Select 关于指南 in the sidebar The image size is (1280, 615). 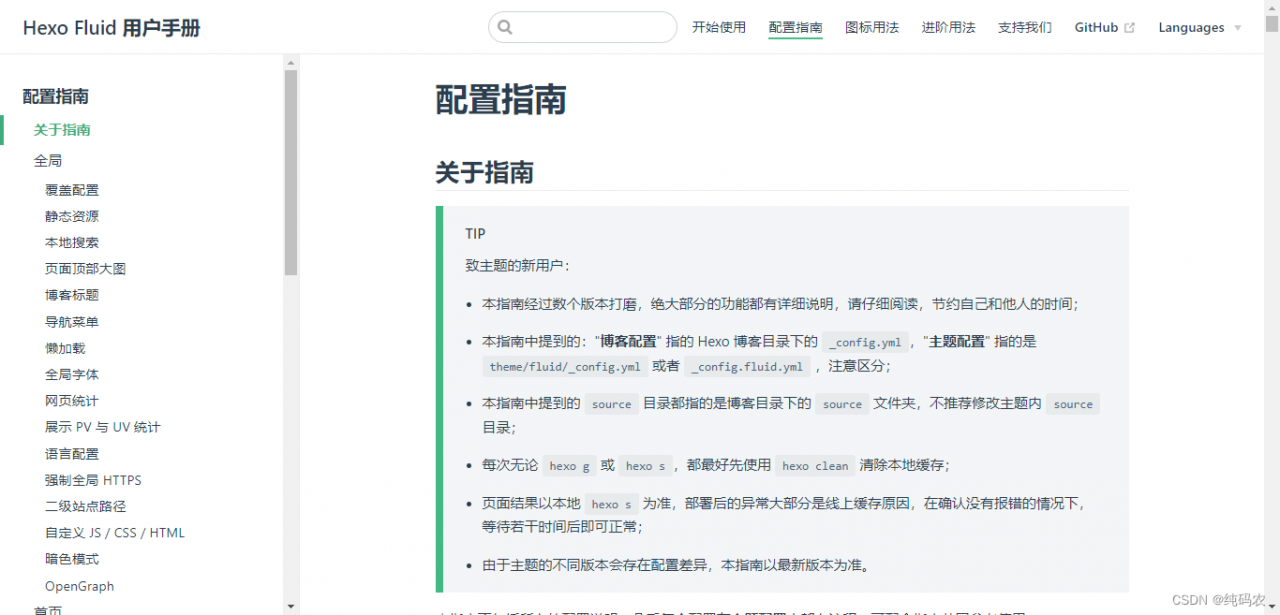pyautogui.click(x=62, y=130)
